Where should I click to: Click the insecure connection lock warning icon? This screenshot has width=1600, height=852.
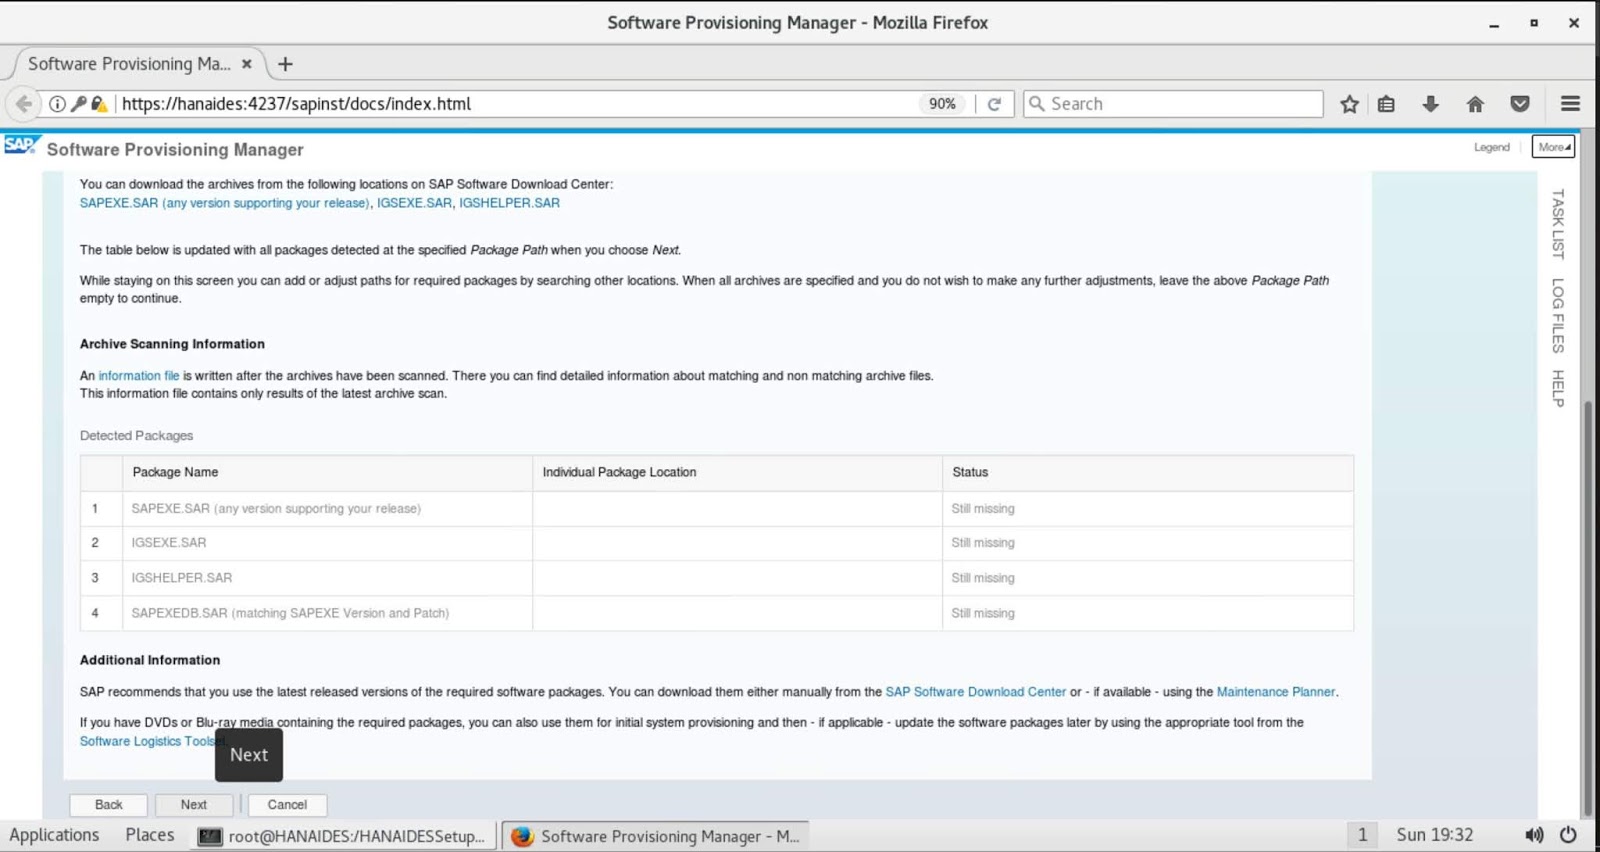98,104
